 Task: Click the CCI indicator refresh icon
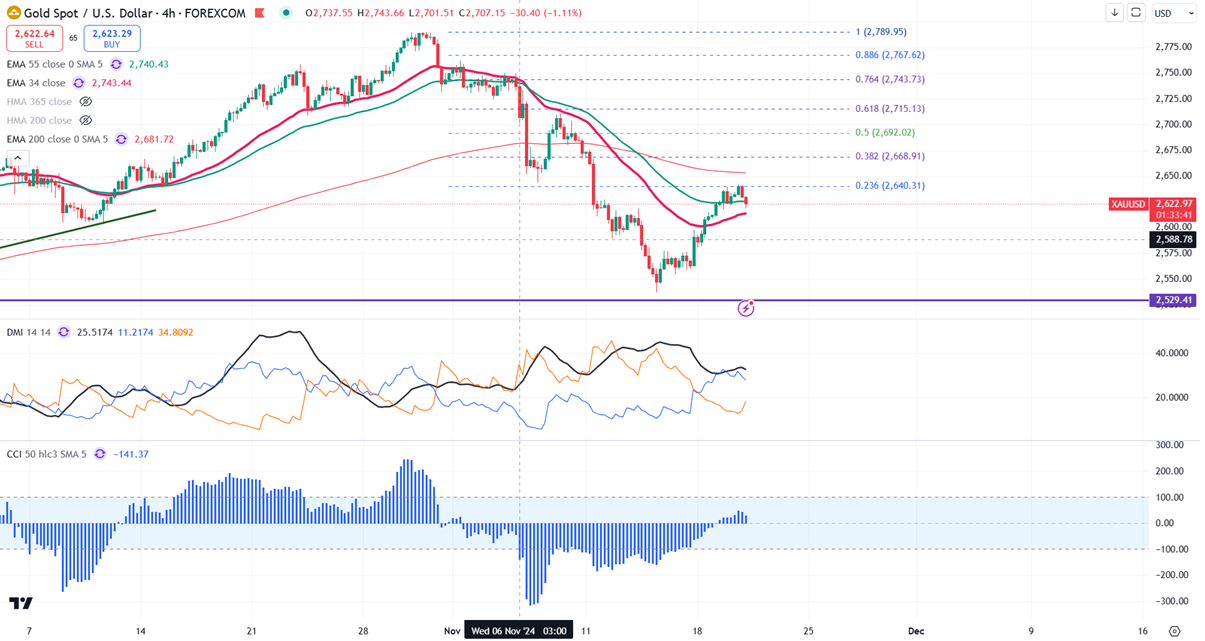click(x=99, y=454)
